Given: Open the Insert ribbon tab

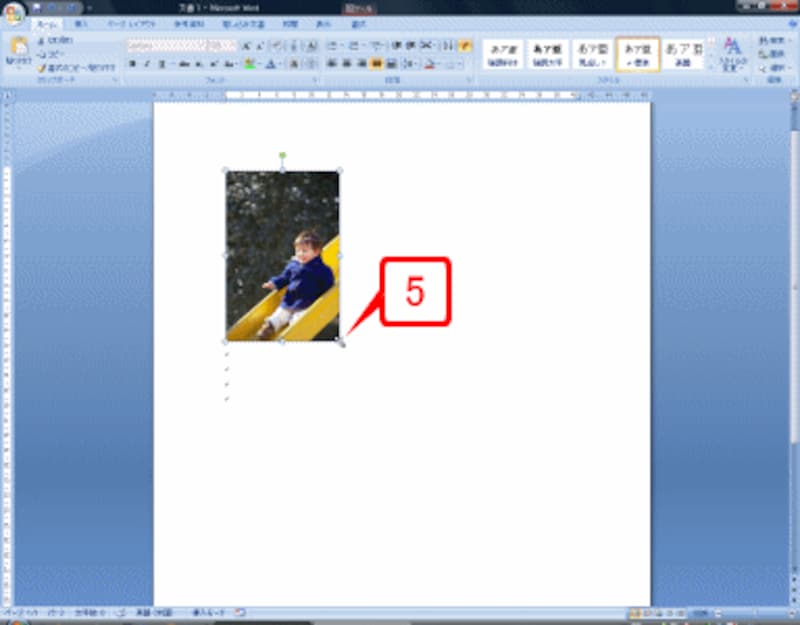Looking at the screenshot, I should (x=82, y=23).
